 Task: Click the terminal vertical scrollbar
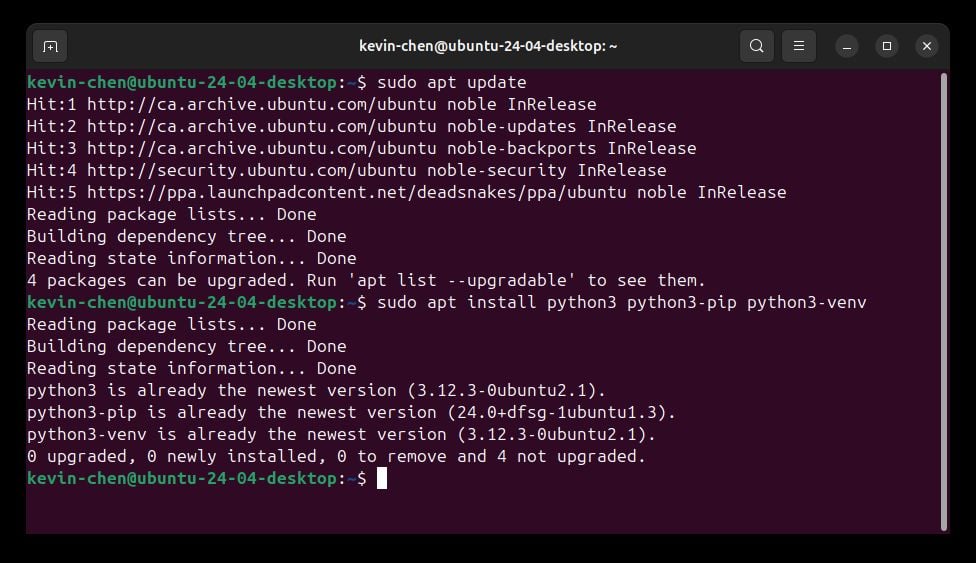click(x=944, y=301)
